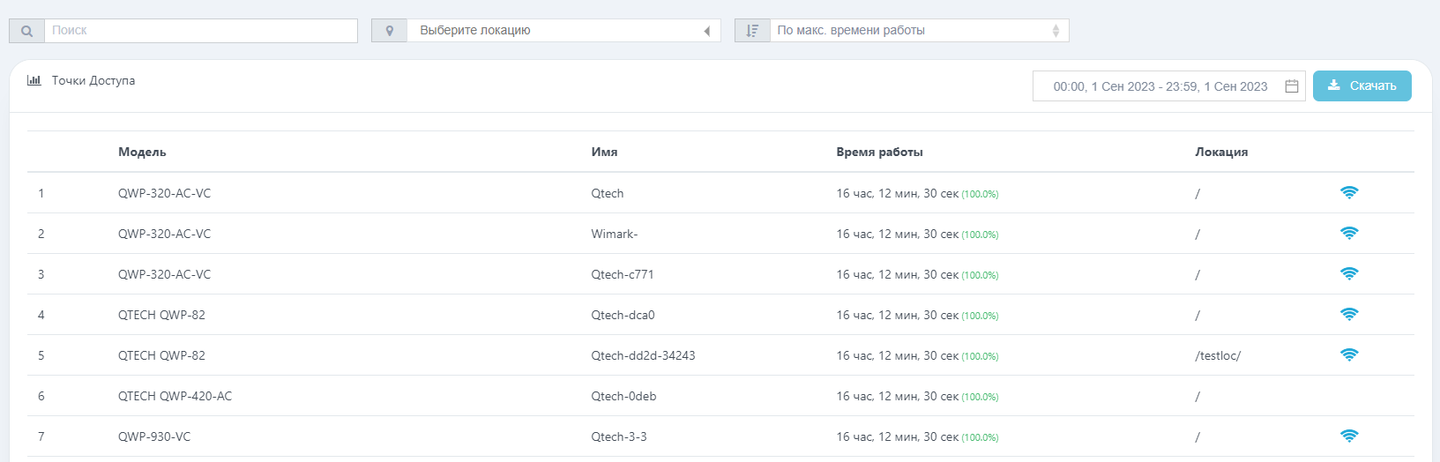The width and height of the screenshot is (1440, 462).
Task: Click Wi-Fi icon in Wimark- row
Action: click(1349, 233)
